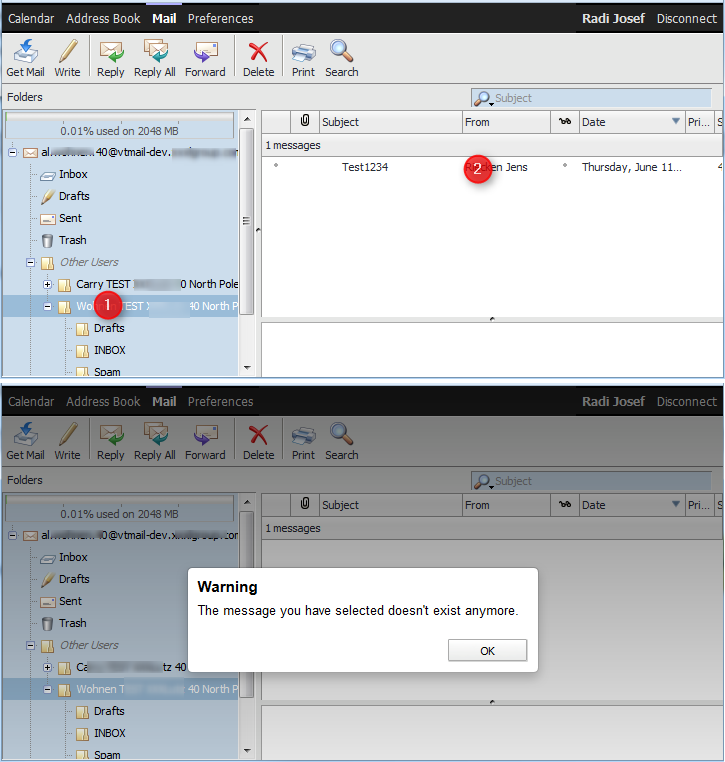725x762 pixels.
Task: Open search-field magnifier dropdown in upper window
Action: (x=484, y=99)
